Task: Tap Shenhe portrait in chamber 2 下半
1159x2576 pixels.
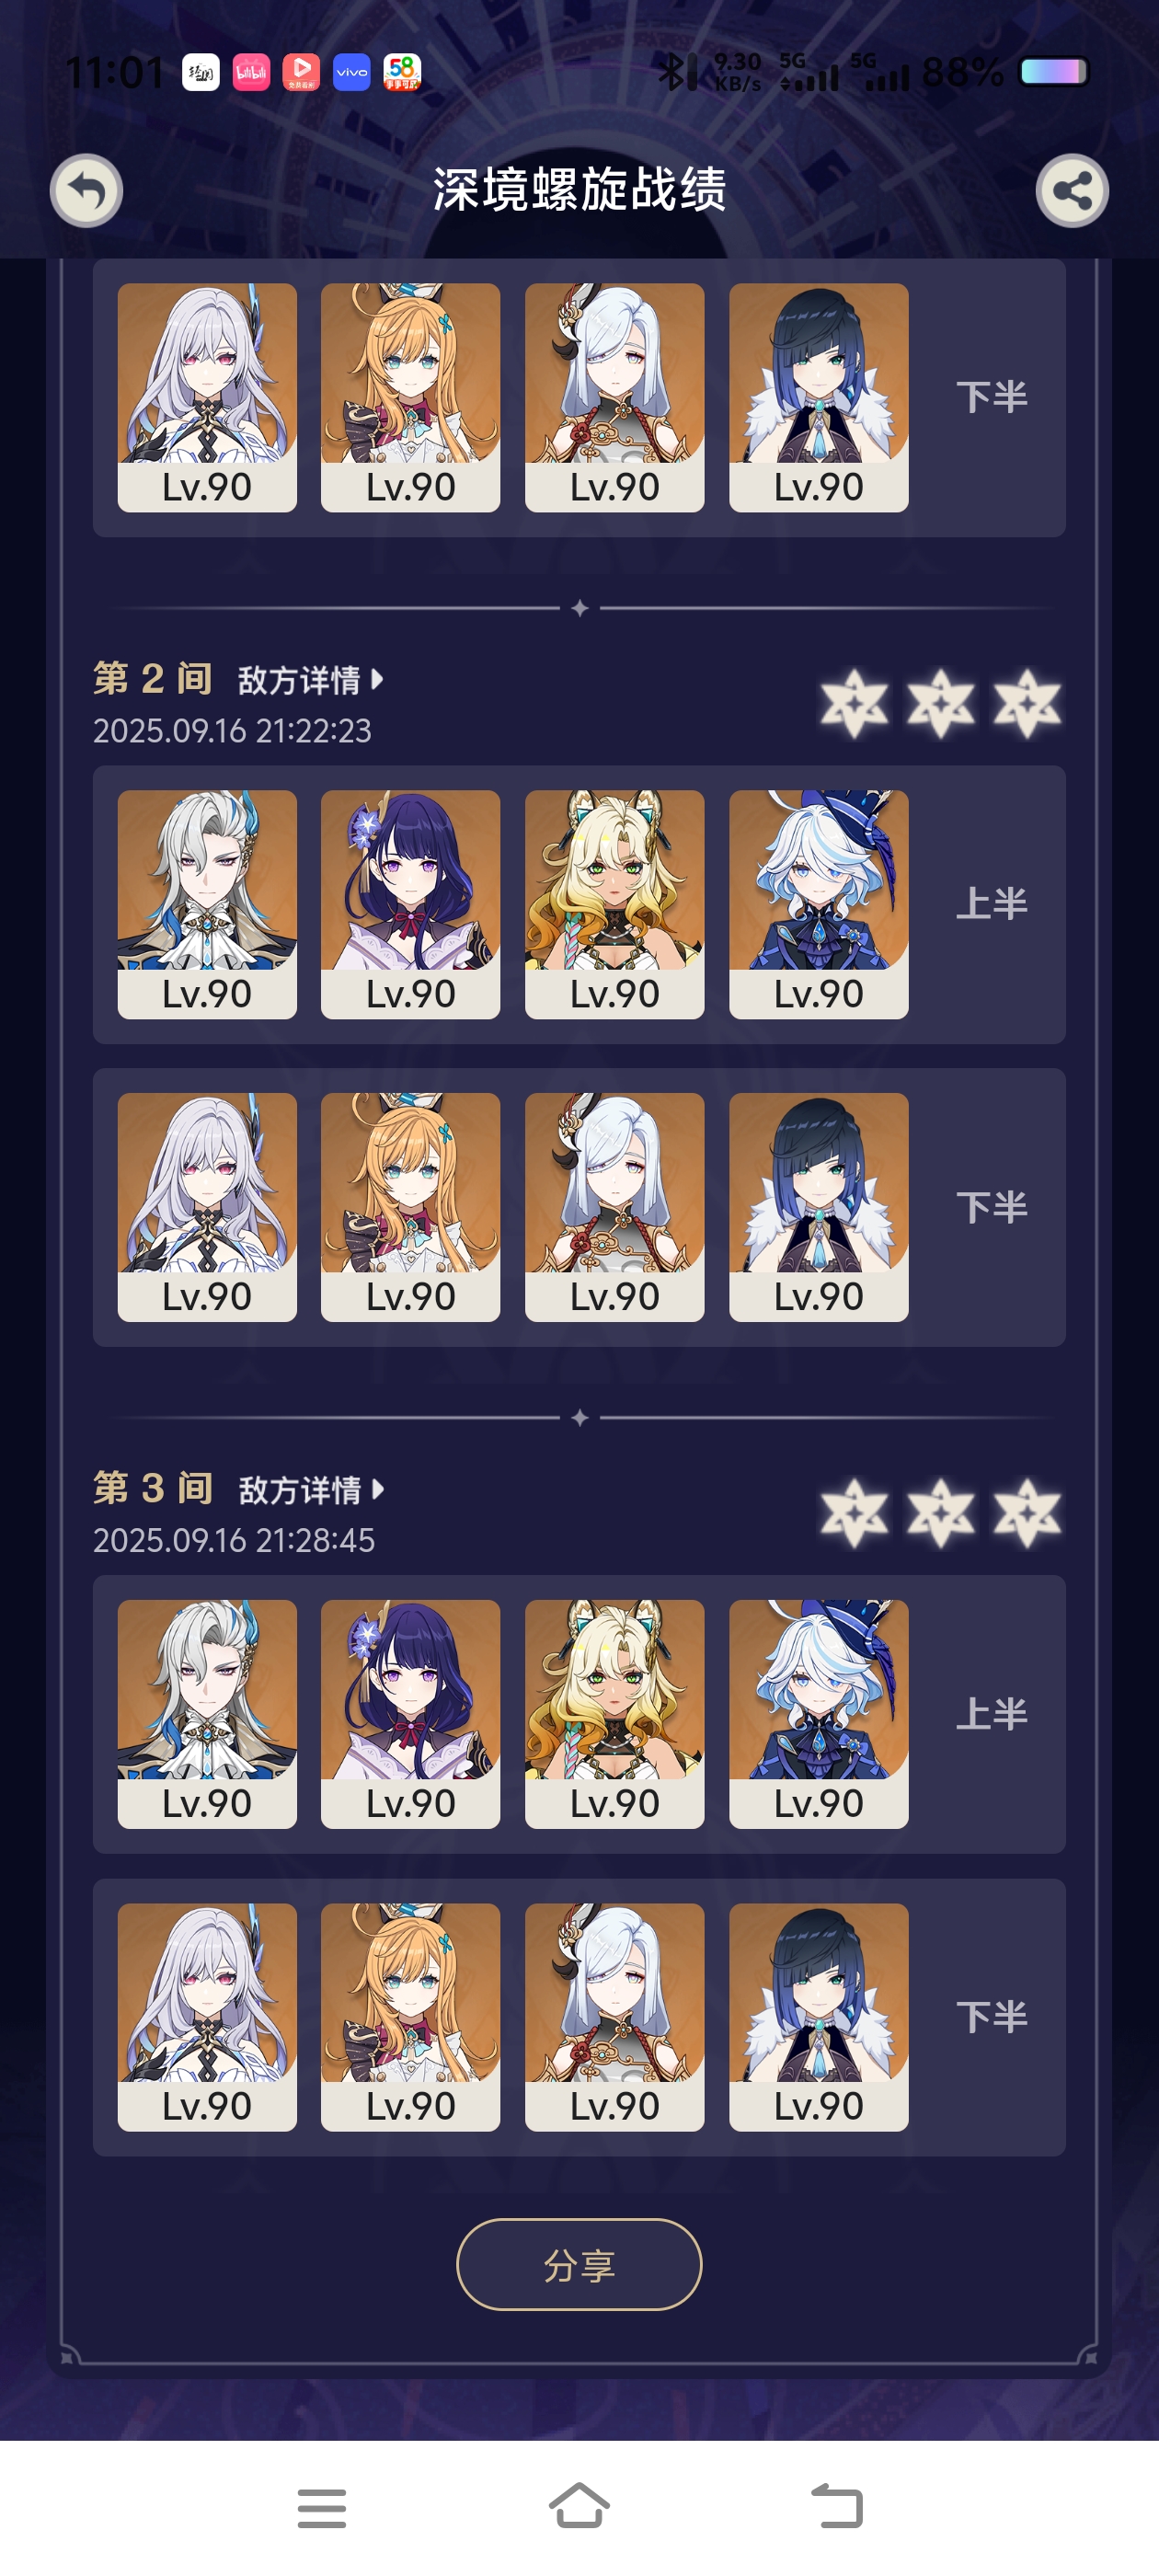Action: point(614,1207)
